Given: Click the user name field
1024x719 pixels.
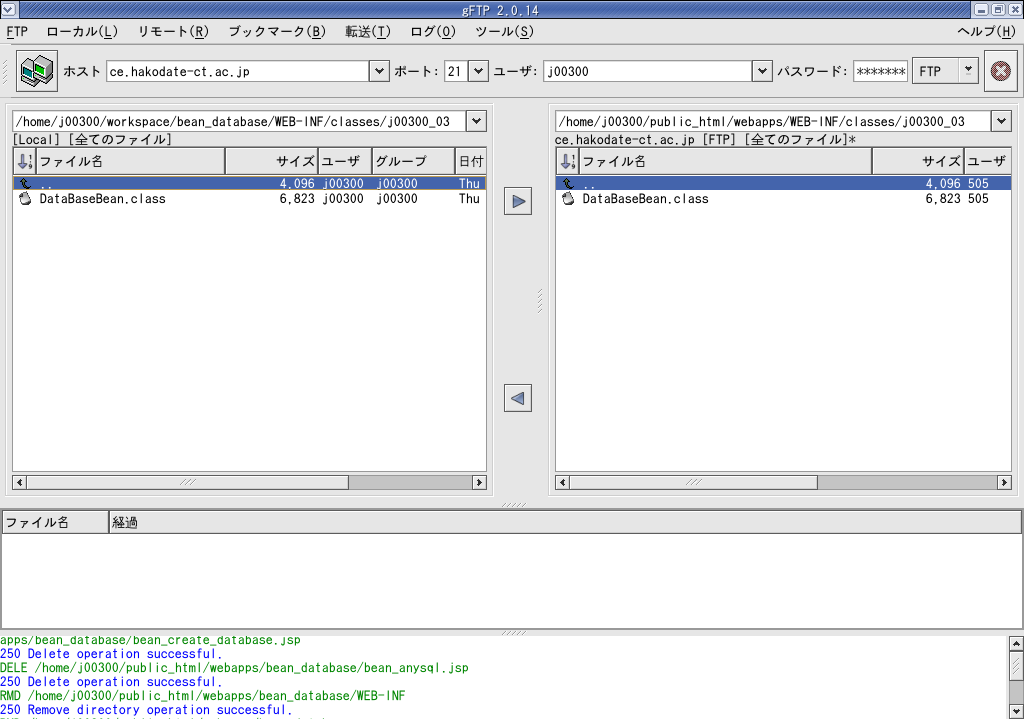Looking at the screenshot, I should pyautogui.click(x=648, y=71).
